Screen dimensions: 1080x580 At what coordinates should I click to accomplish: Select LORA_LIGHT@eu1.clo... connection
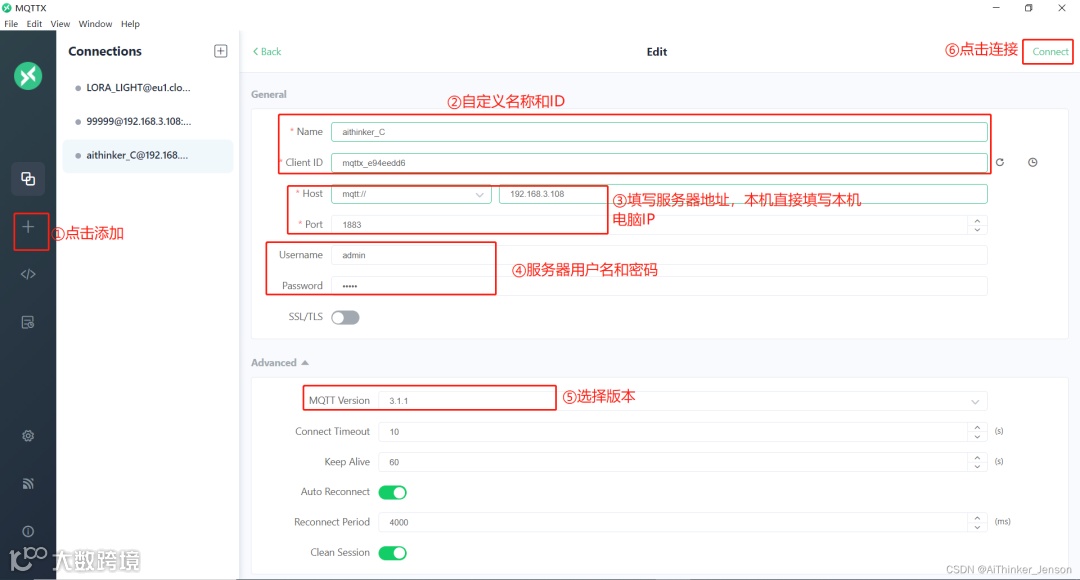[x=147, y=87]
